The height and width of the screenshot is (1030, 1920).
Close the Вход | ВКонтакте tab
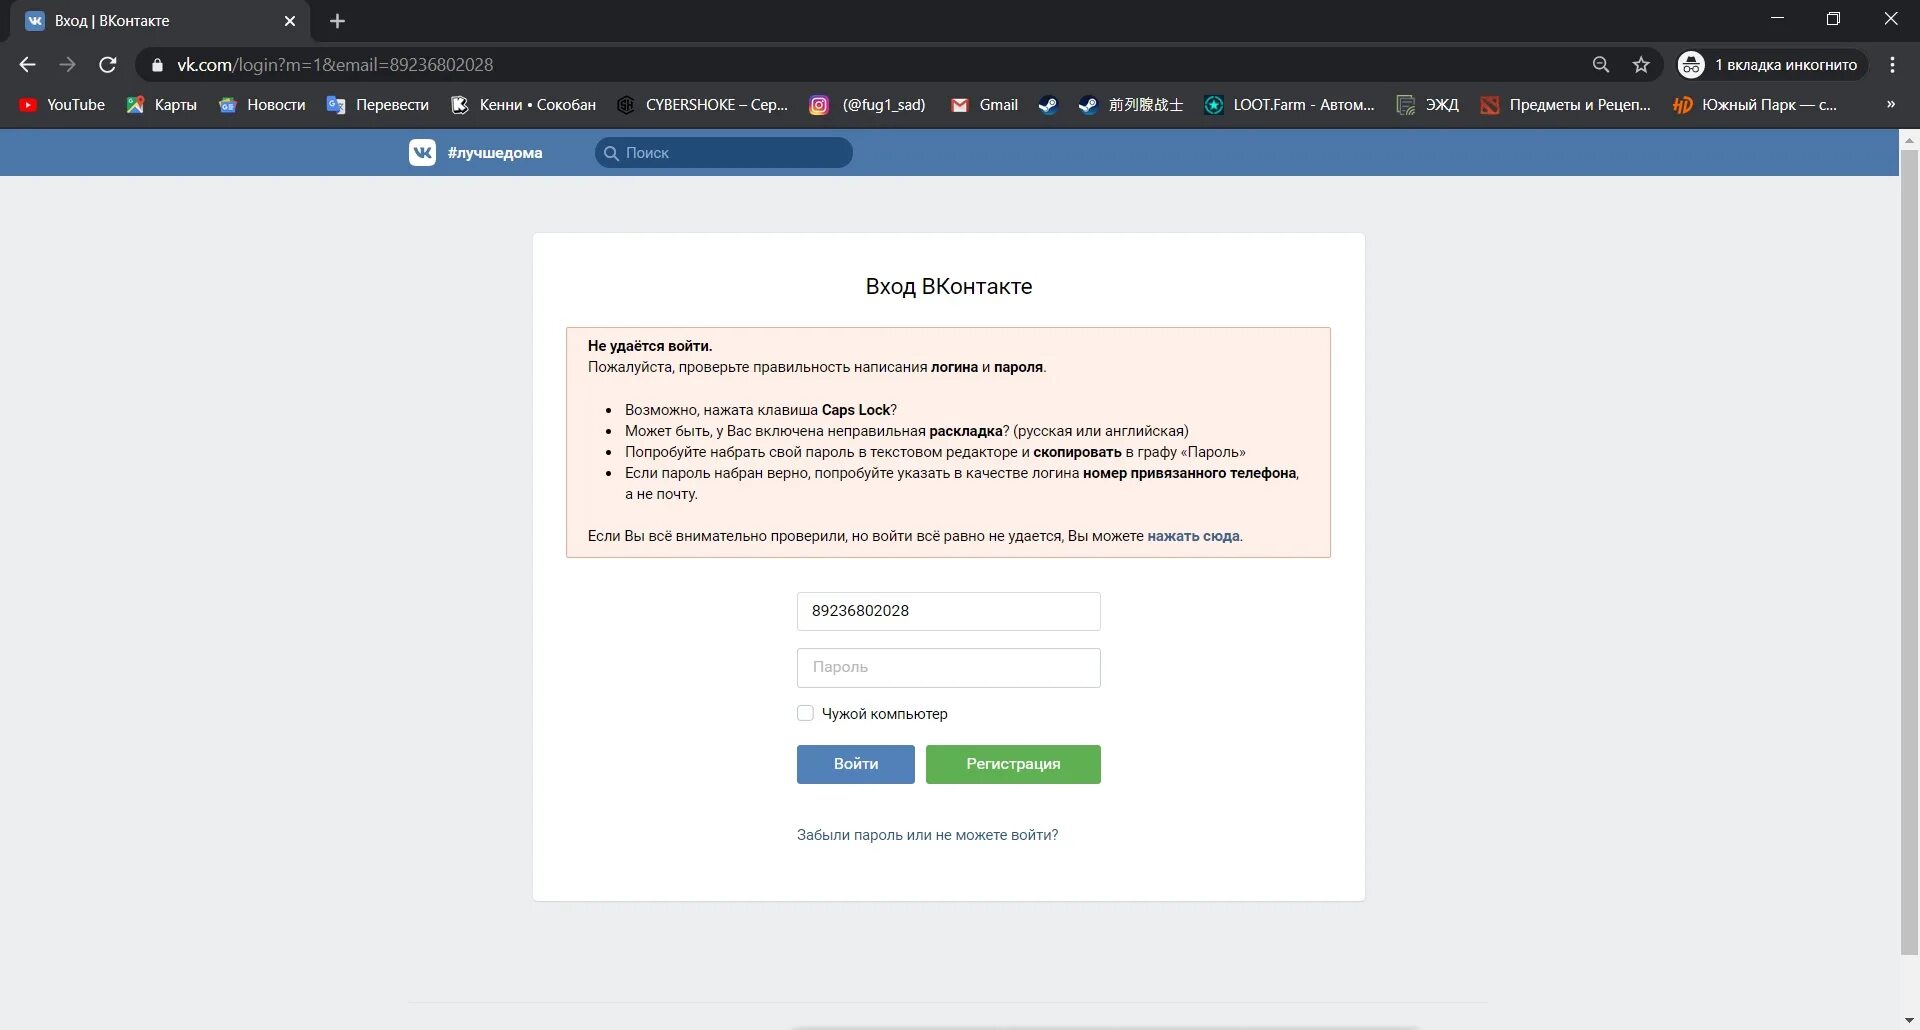click(x=290, y=21)
